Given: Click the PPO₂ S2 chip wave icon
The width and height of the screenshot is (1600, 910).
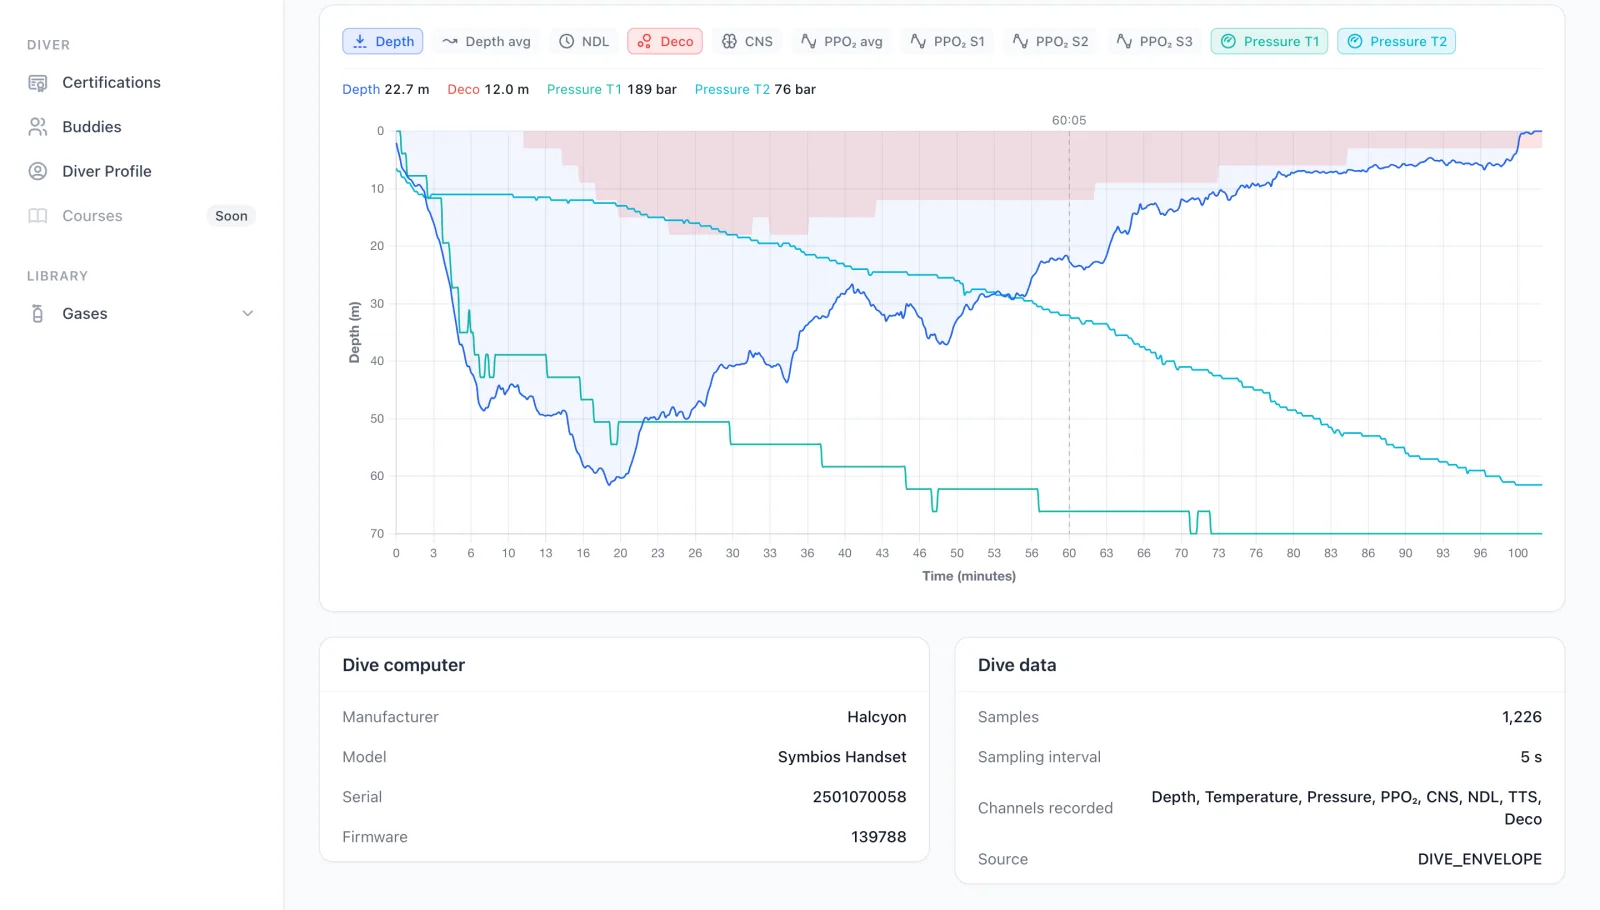Looking at the screenshot, I should point(1020,41).
